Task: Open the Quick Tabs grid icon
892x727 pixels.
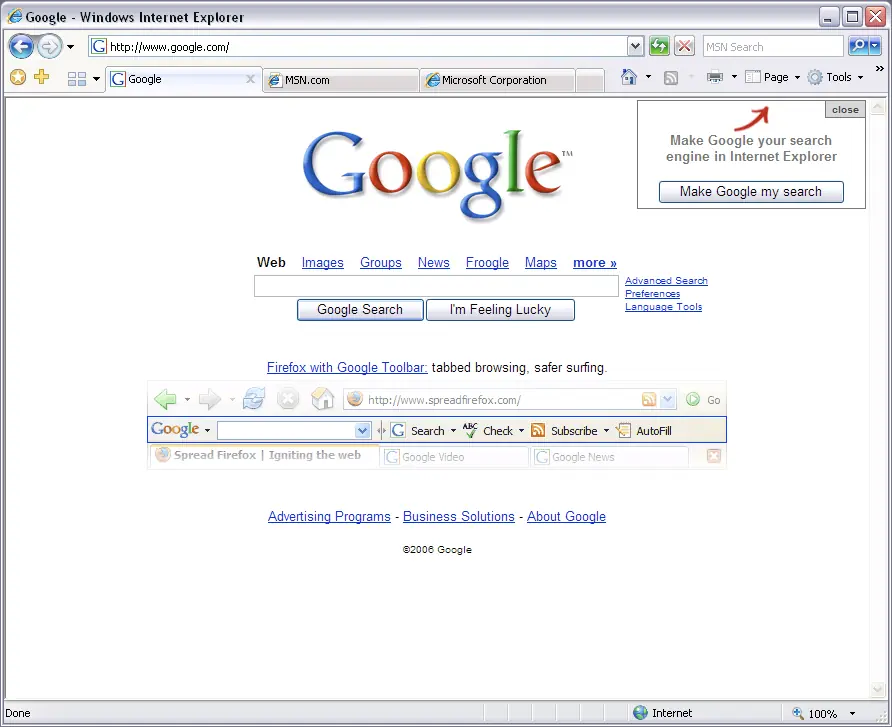Action: [77, 79]
